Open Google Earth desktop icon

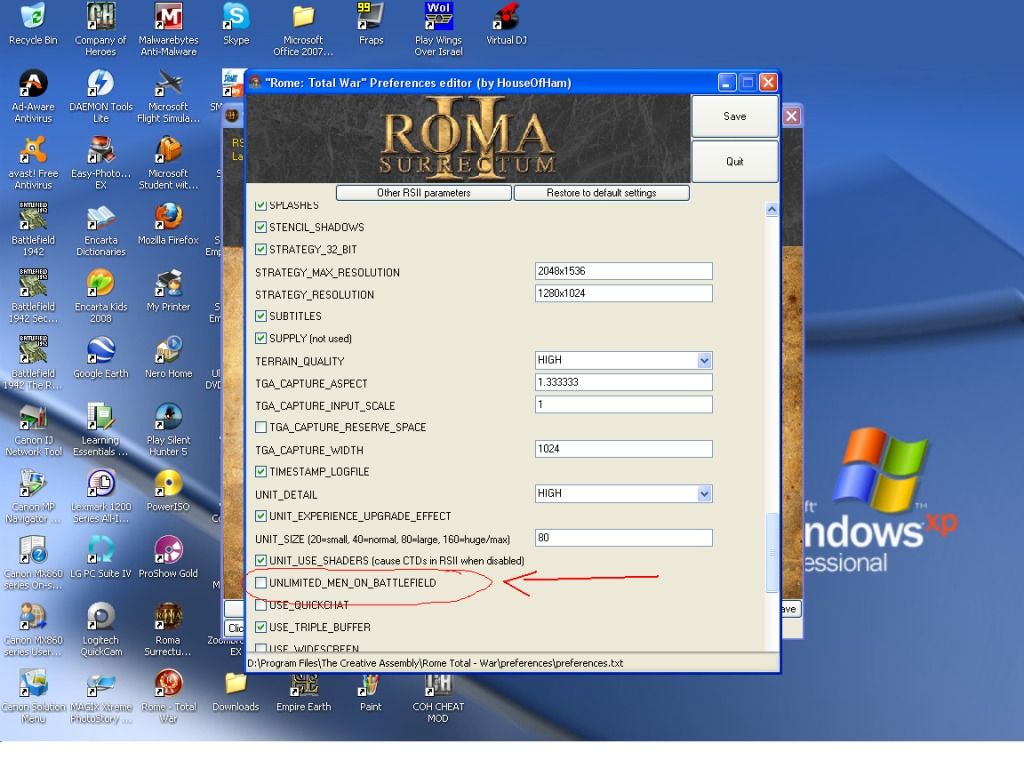click(x=100, y=351)
